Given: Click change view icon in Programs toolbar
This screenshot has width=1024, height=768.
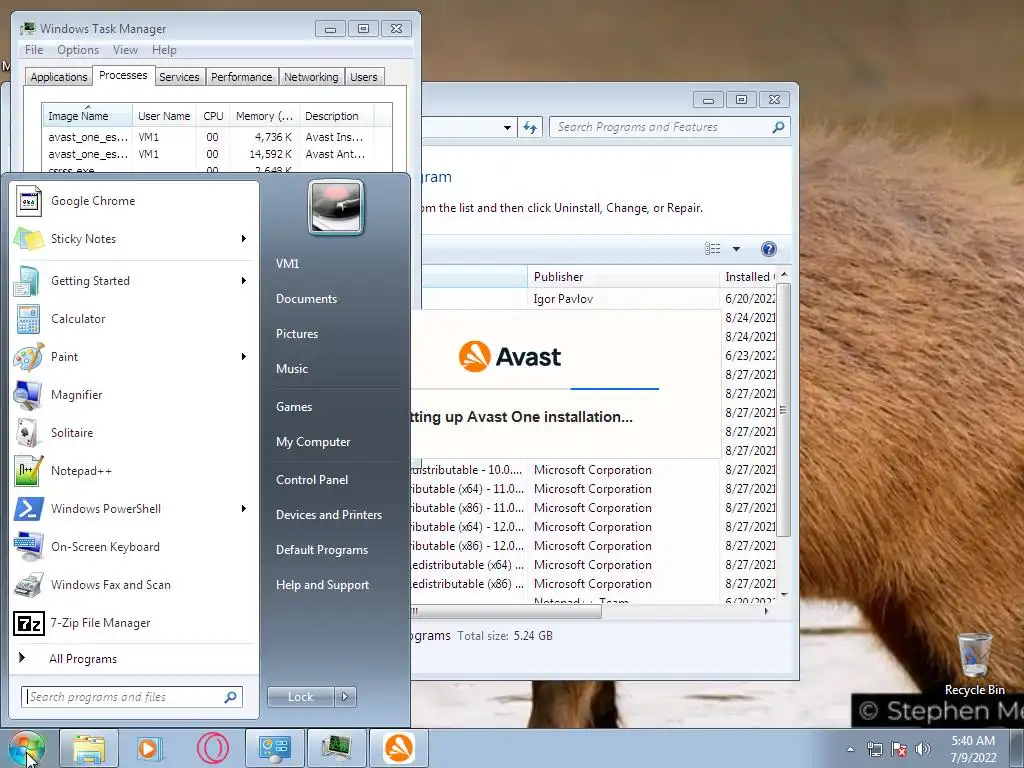Looking at the screenshot, I should tap(712, 249).
